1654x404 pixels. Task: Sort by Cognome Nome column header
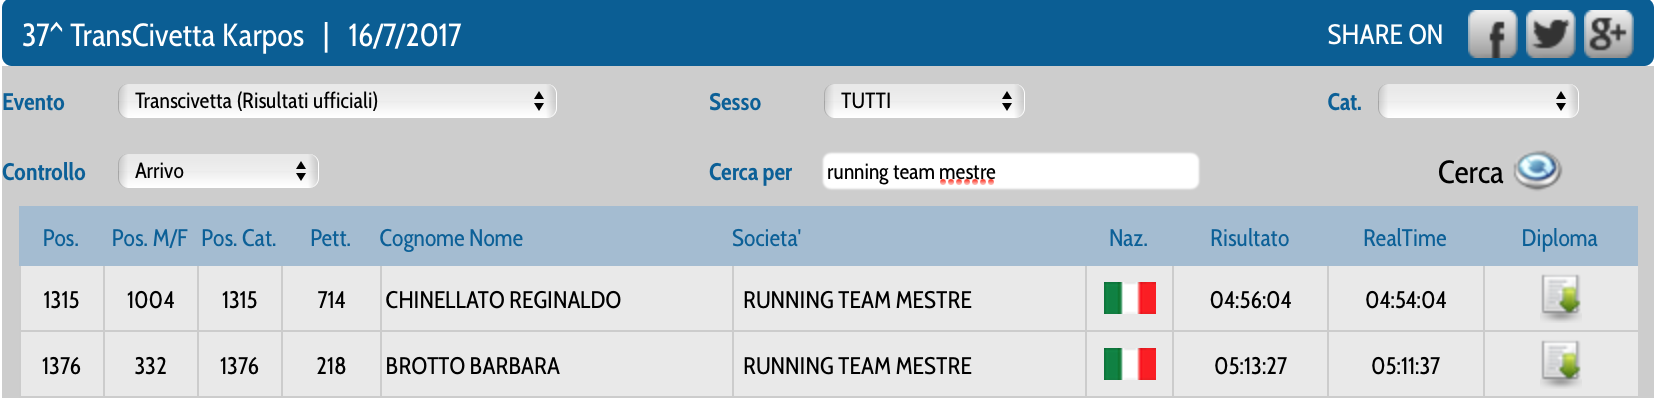point(451,238)
